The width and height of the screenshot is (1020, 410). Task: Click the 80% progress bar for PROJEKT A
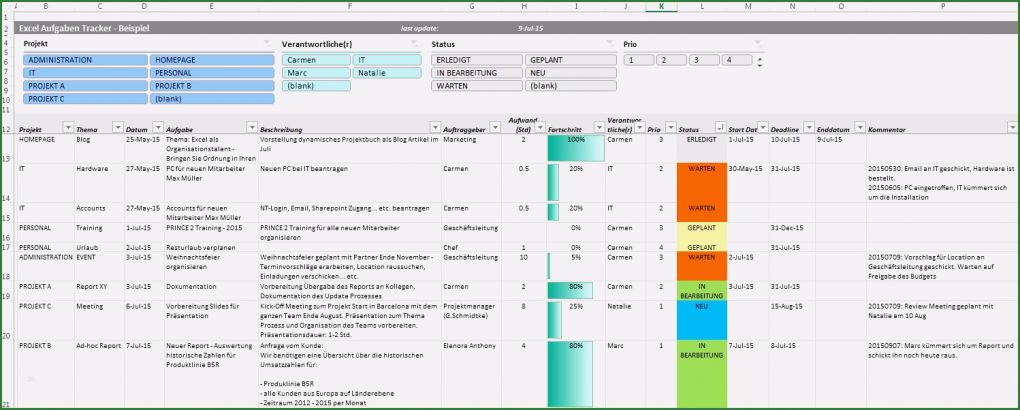click(x=570, y=290)
